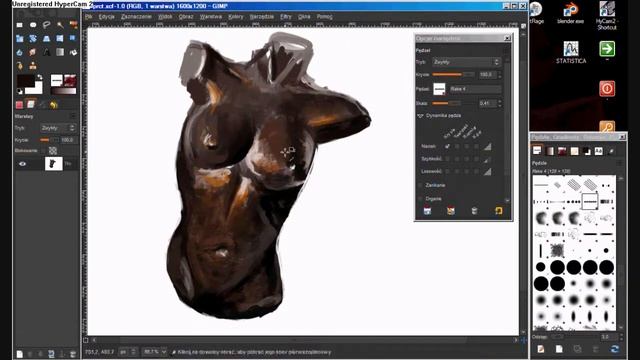Switch to fonts tab (Aa) in brushes dock
The image size is (640, 360).
(598, 151)
